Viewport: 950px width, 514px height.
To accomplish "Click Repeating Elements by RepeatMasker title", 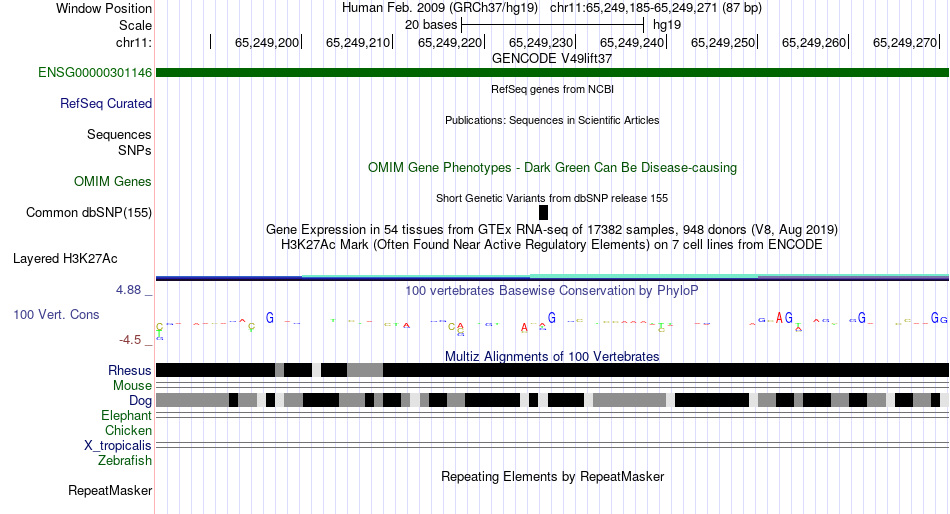I will [x=552, y=476].
